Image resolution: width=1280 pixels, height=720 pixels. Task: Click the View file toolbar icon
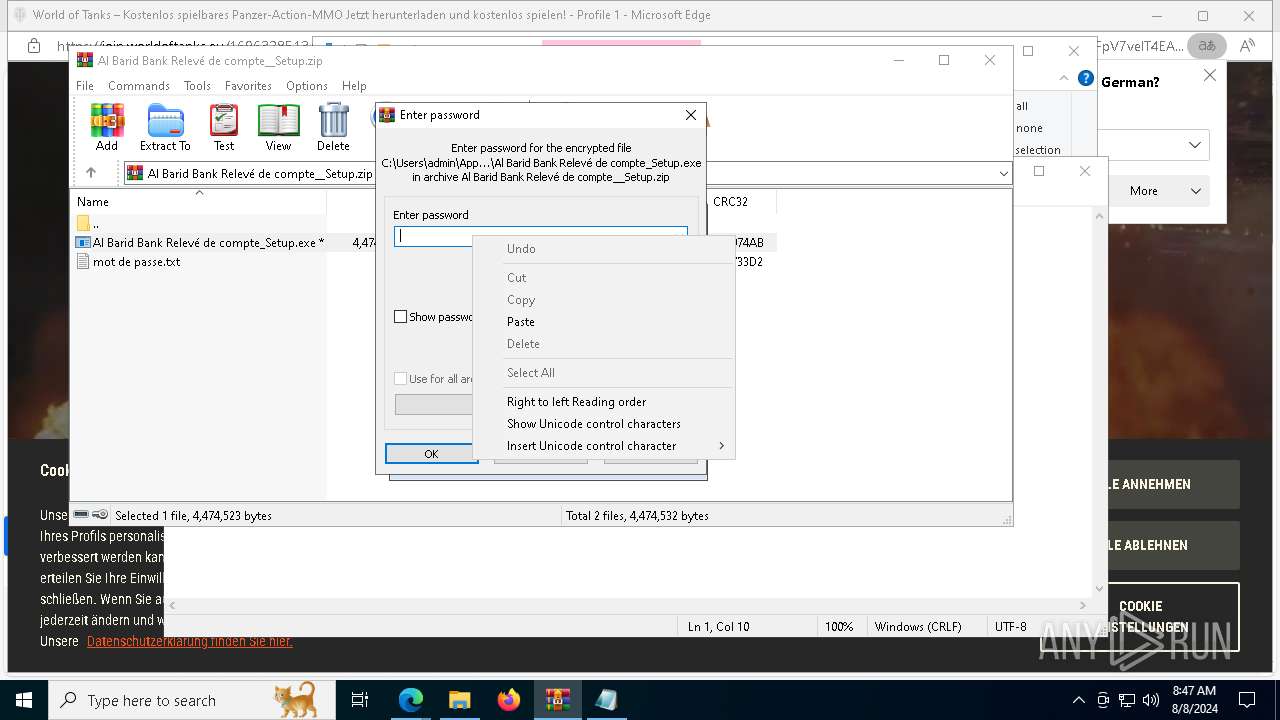[278, 127]
